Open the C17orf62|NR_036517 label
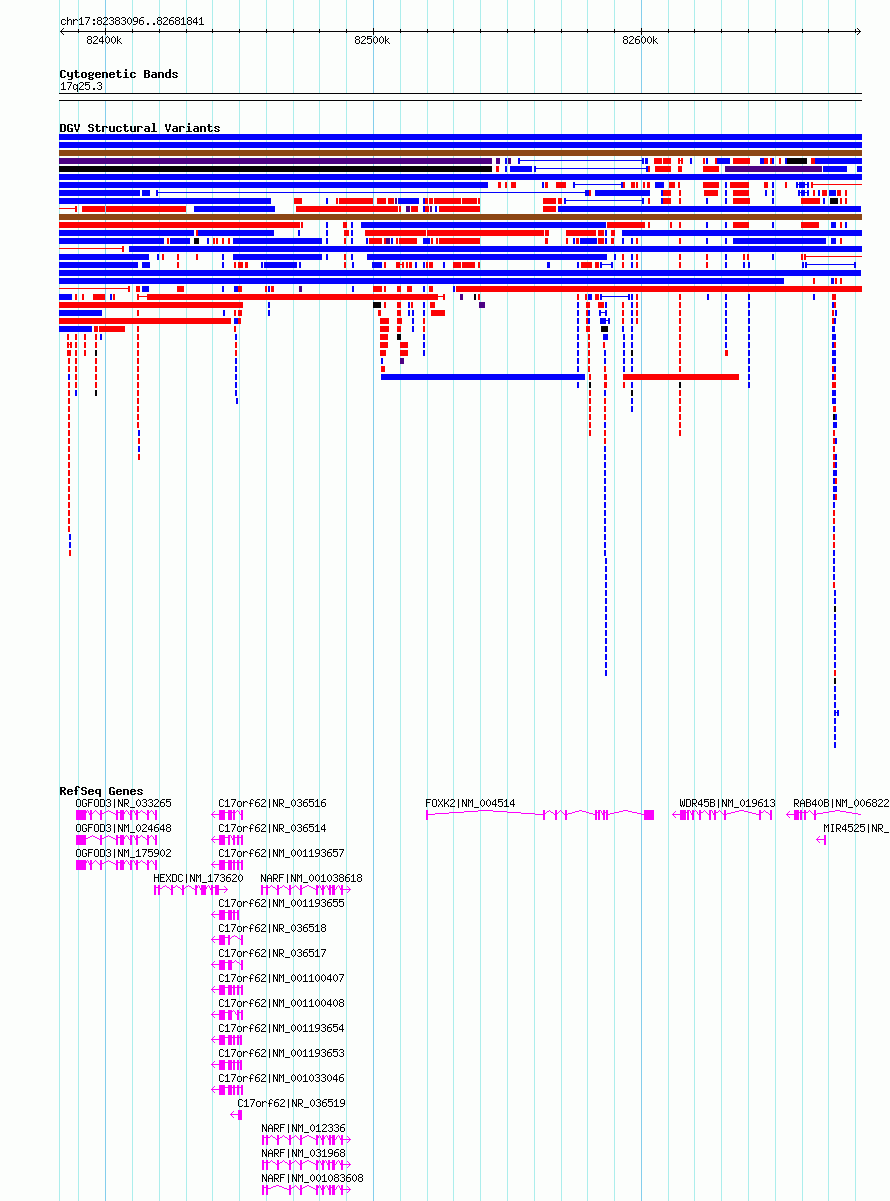Screen dimensions: 890x1201 [x=272, y=953]
